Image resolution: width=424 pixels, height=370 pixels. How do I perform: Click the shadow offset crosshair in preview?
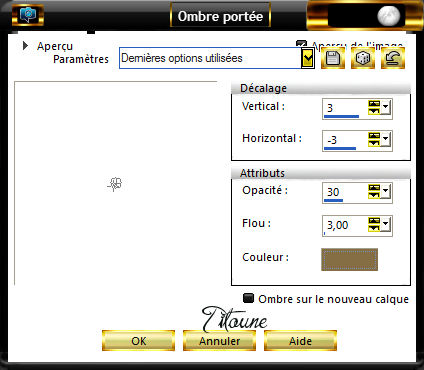pyautogui.click(x=115, y=184)
